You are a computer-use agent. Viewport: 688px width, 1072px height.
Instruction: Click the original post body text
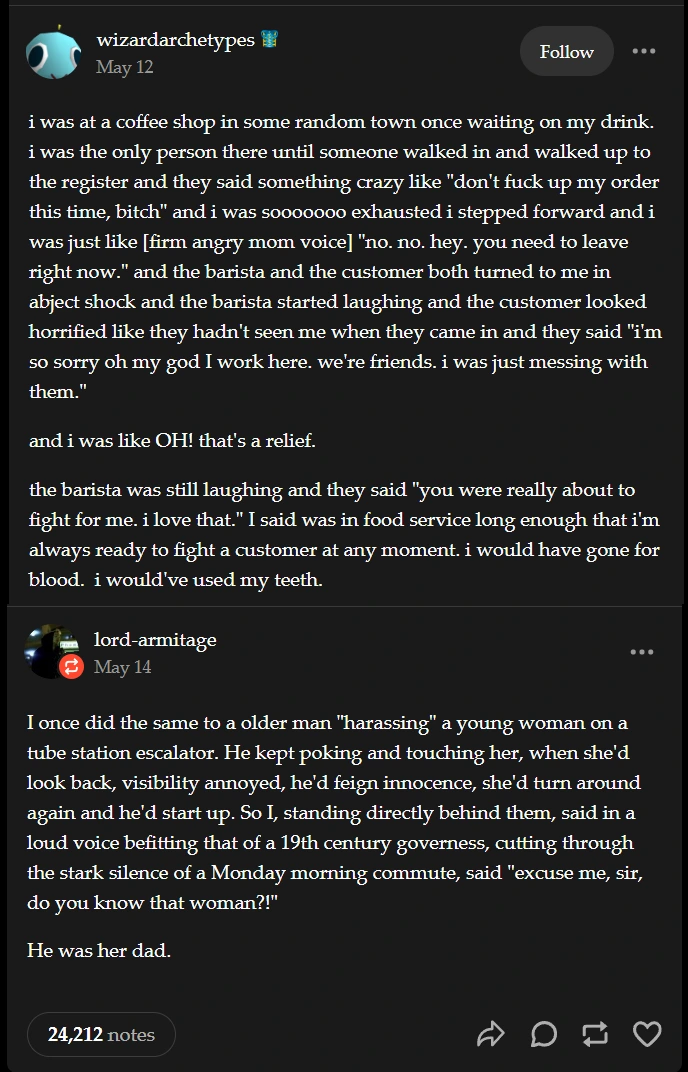click(344, 300)
